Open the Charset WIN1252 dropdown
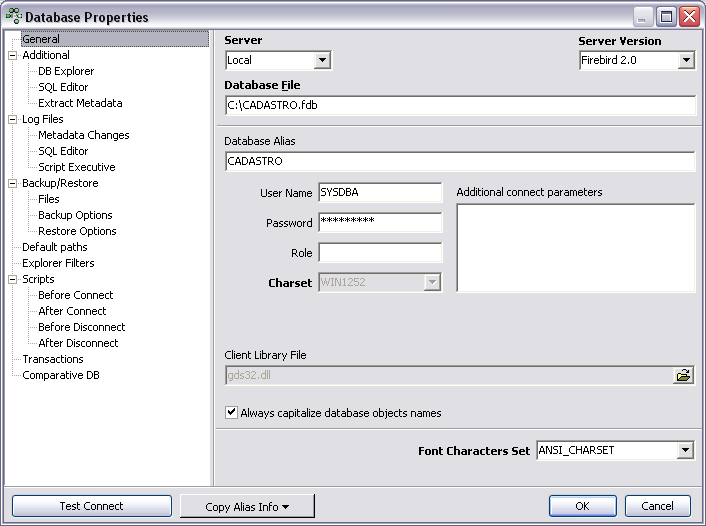 [432, 282]
